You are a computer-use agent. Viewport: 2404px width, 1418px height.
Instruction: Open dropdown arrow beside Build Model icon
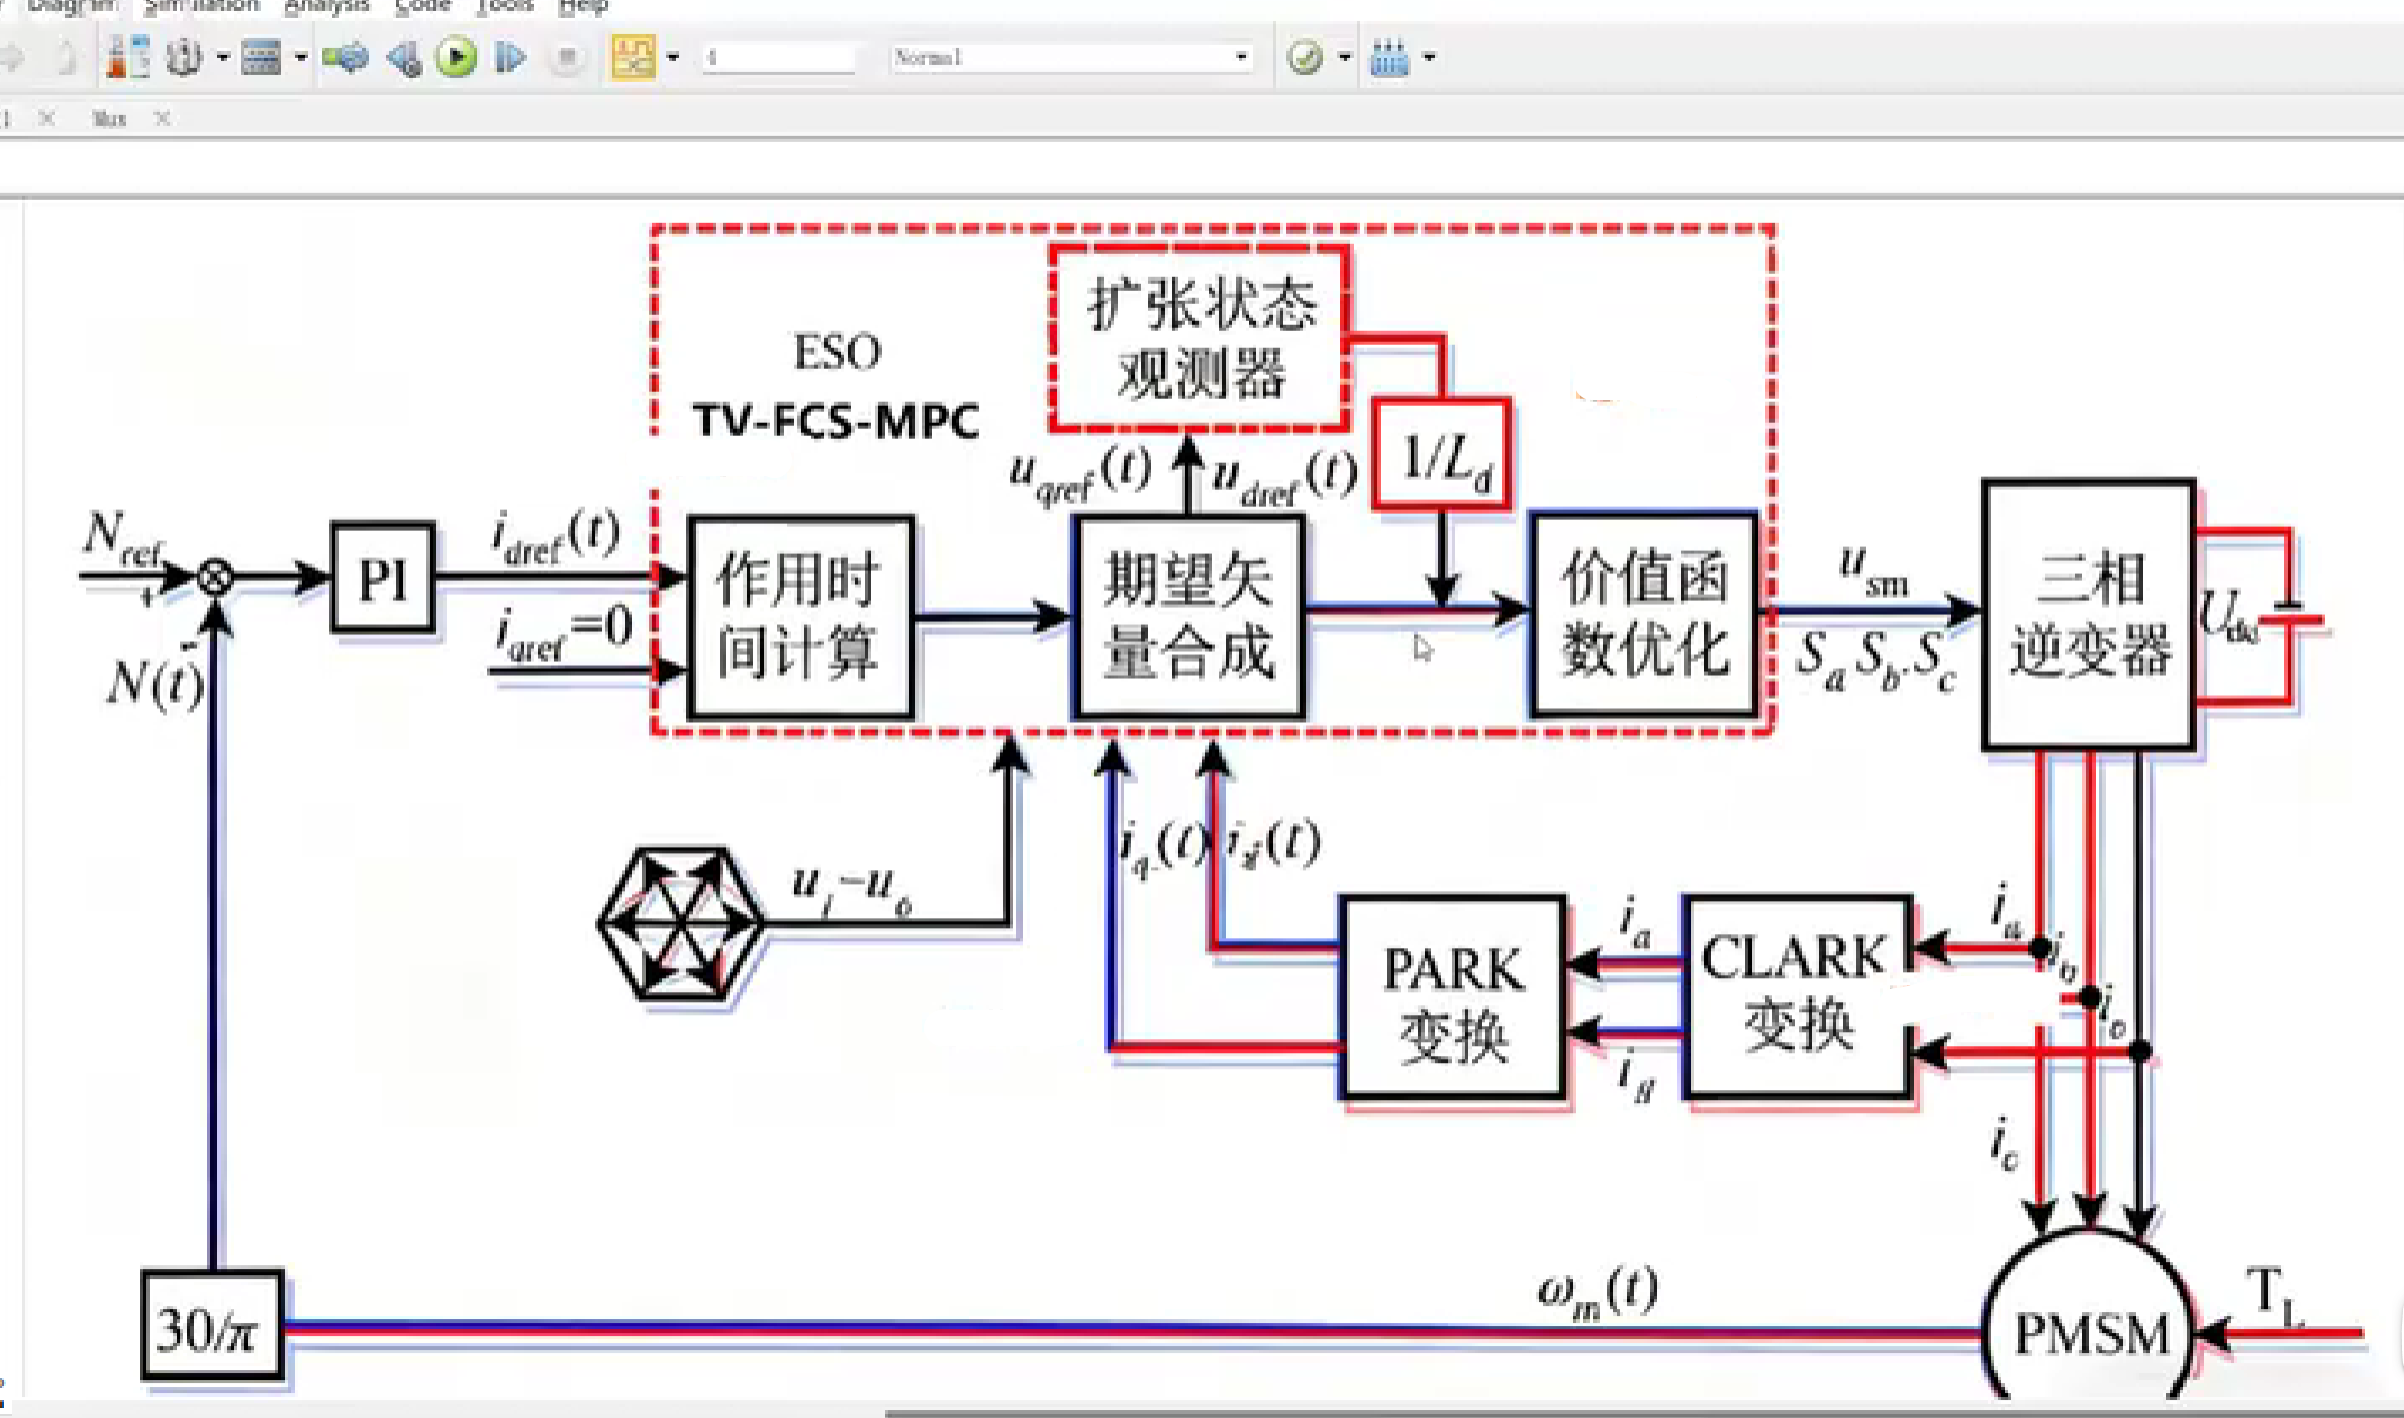(1429, 58)
